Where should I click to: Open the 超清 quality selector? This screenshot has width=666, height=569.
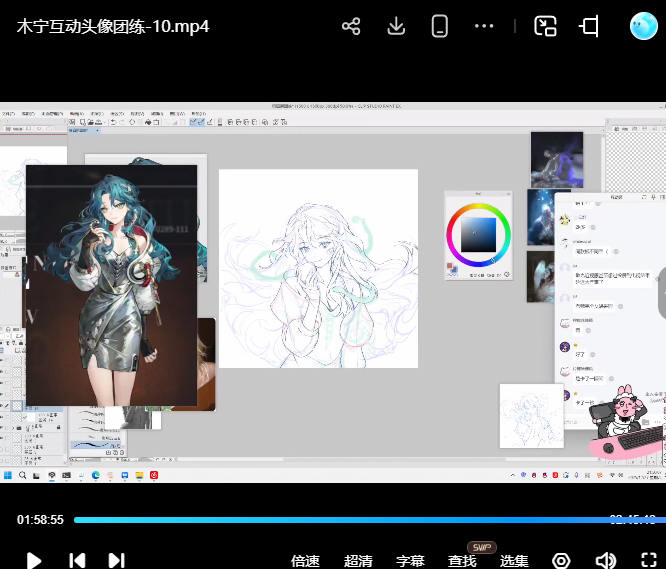(x=358, y=561)
